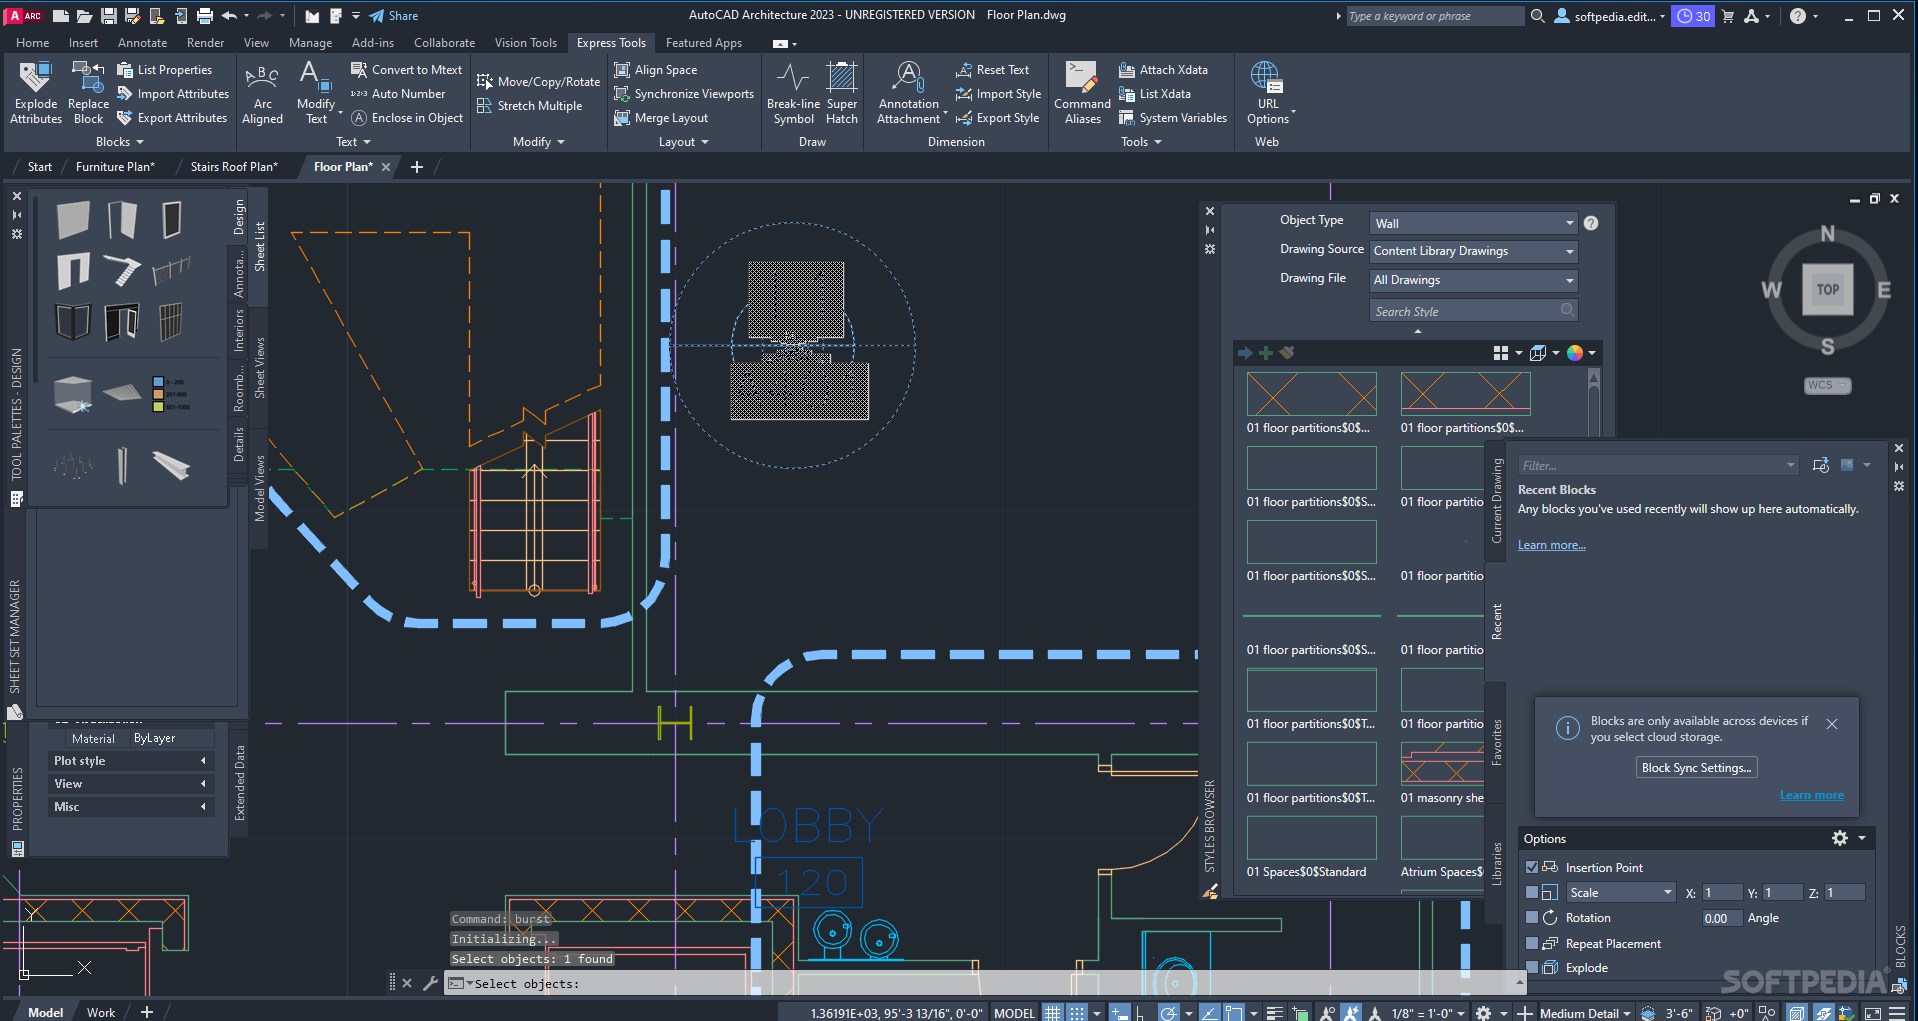Switch to Furniture Plan drawing tab
This screenshot has width=1918, height=1021.
pyautogui.click(x=115, y=167)
